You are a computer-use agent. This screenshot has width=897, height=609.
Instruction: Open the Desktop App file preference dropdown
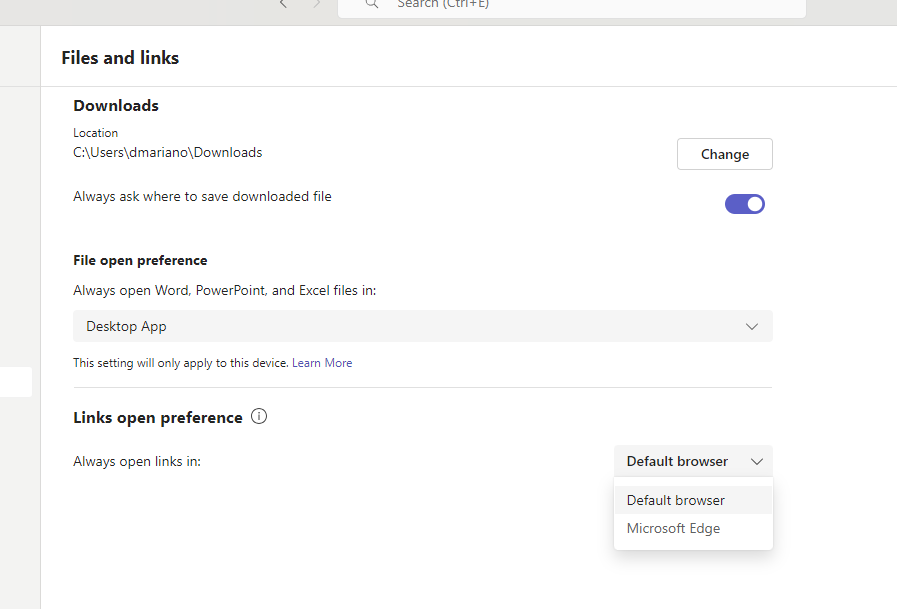pyautogui.click(x=422, y=326)
